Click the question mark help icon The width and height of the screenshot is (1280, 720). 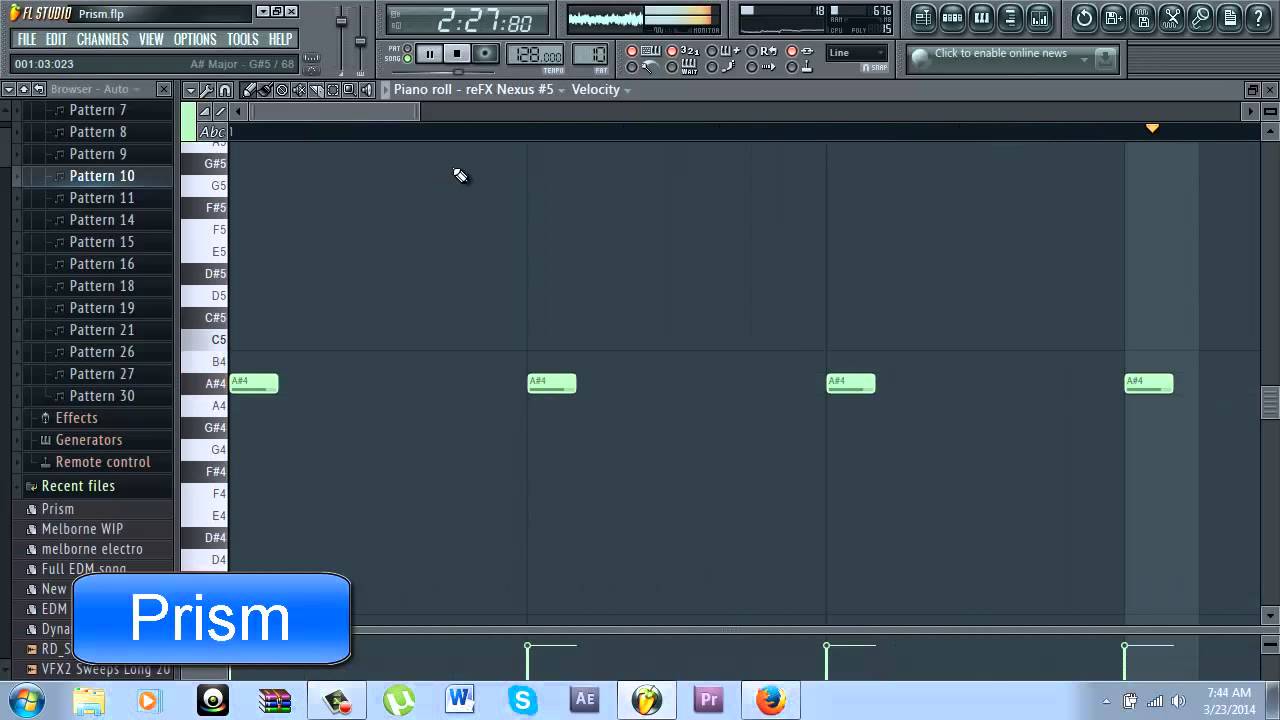1259,17
